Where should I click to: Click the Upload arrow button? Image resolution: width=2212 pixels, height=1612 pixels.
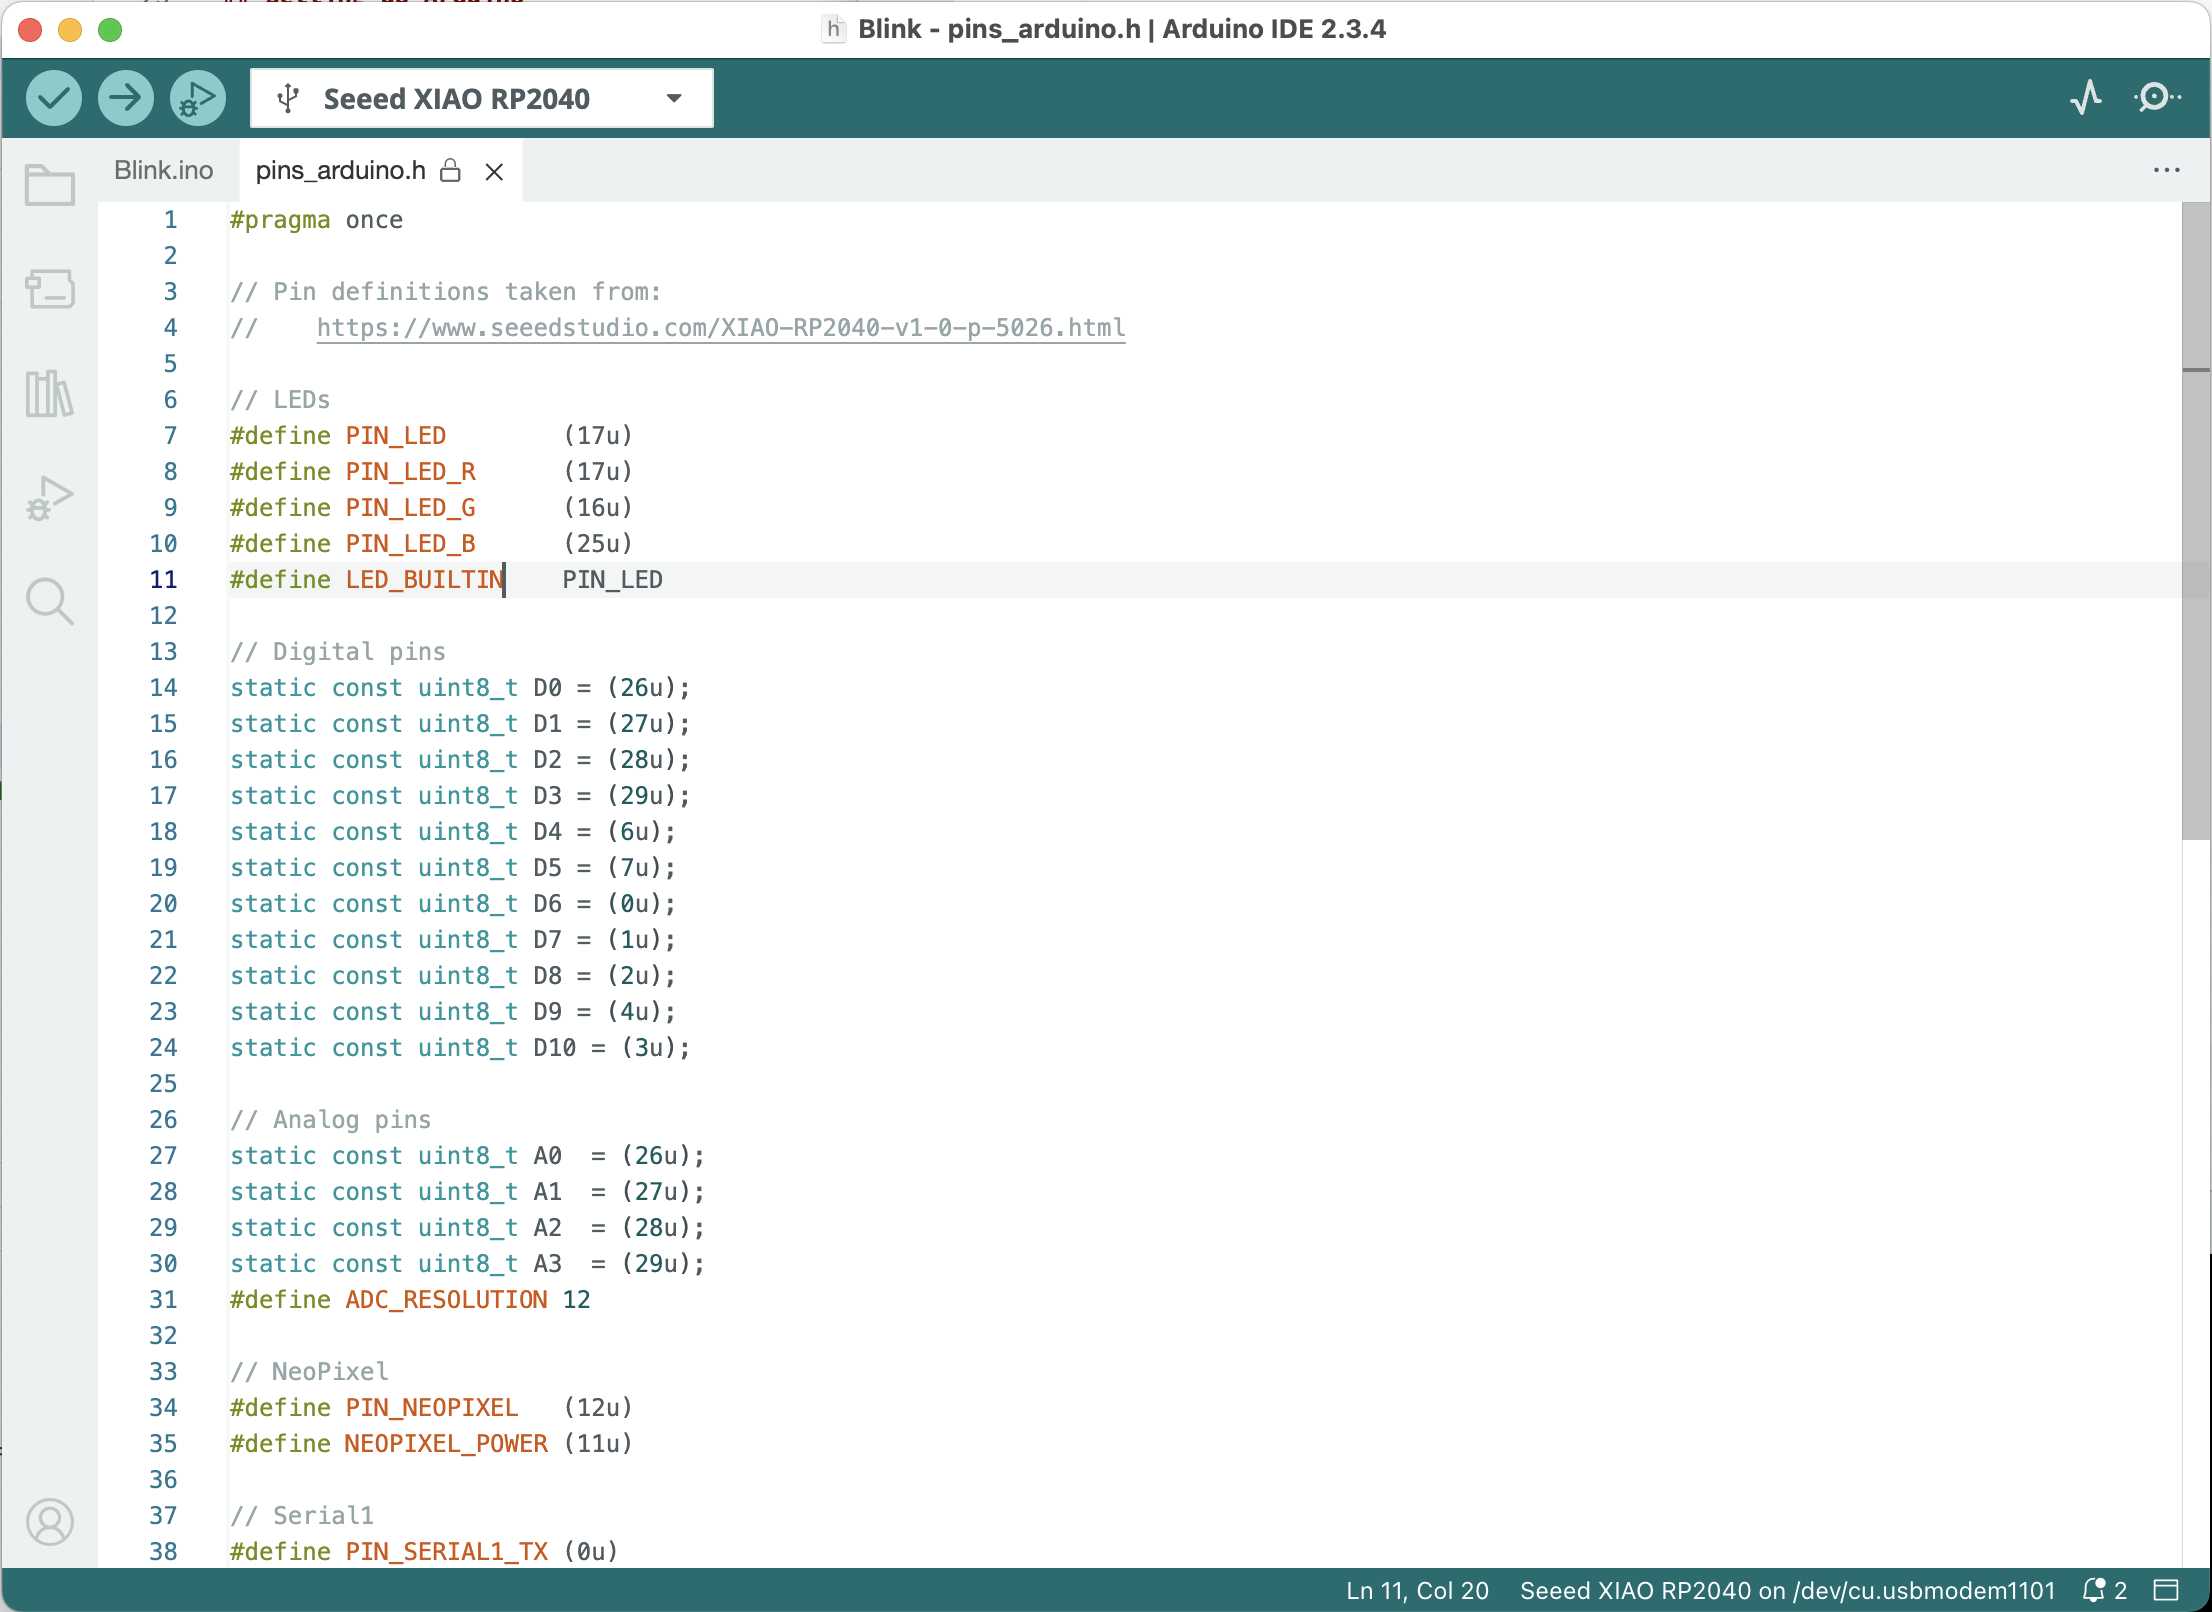(126, 98)
